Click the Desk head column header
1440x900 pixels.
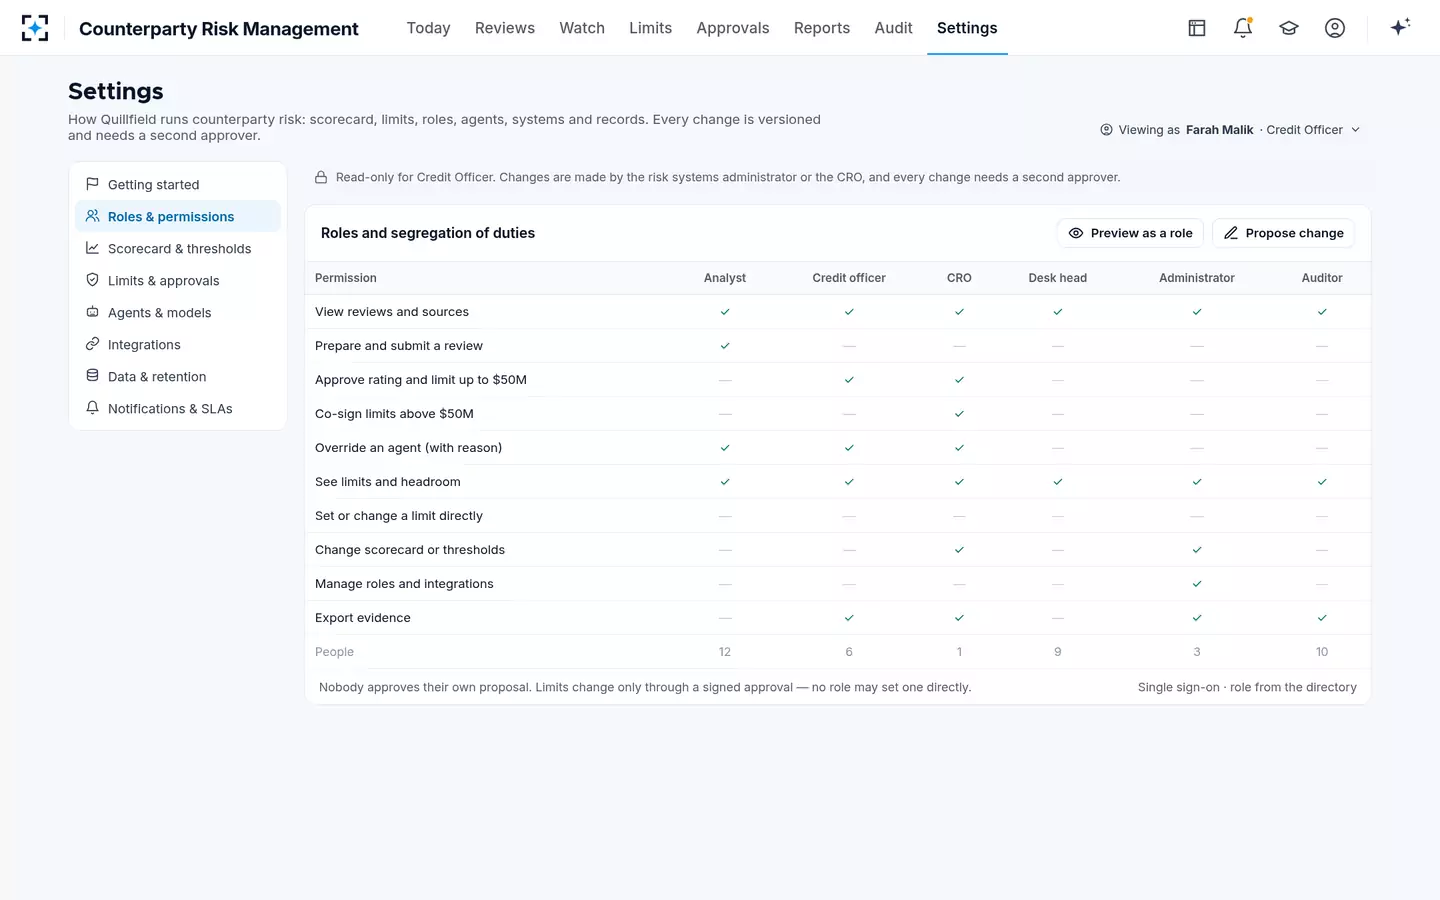point(1057,278)
